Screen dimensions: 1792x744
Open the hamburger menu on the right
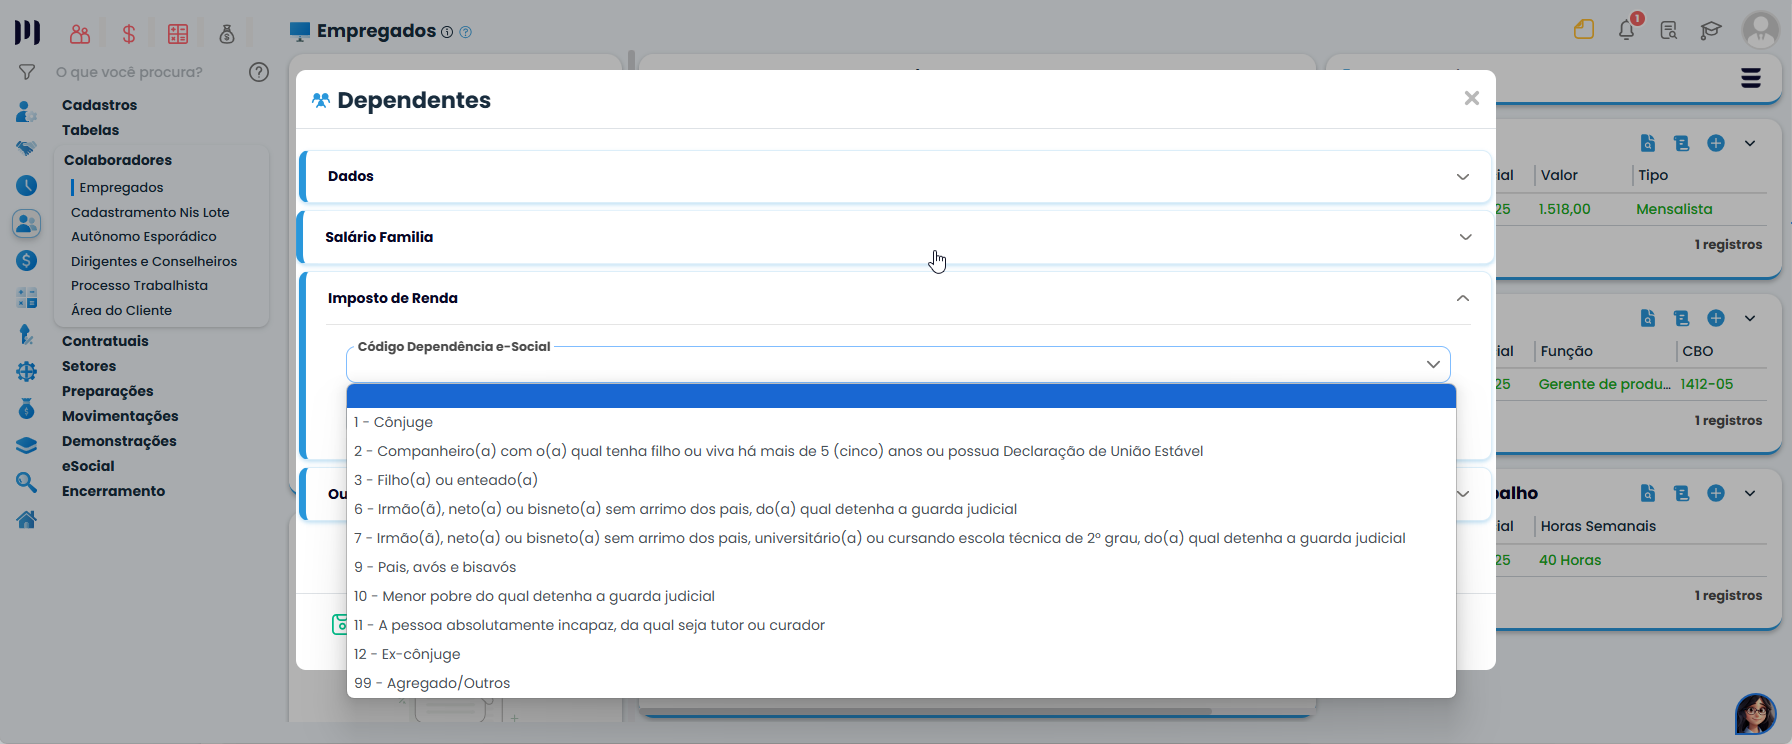point(1751,78)
